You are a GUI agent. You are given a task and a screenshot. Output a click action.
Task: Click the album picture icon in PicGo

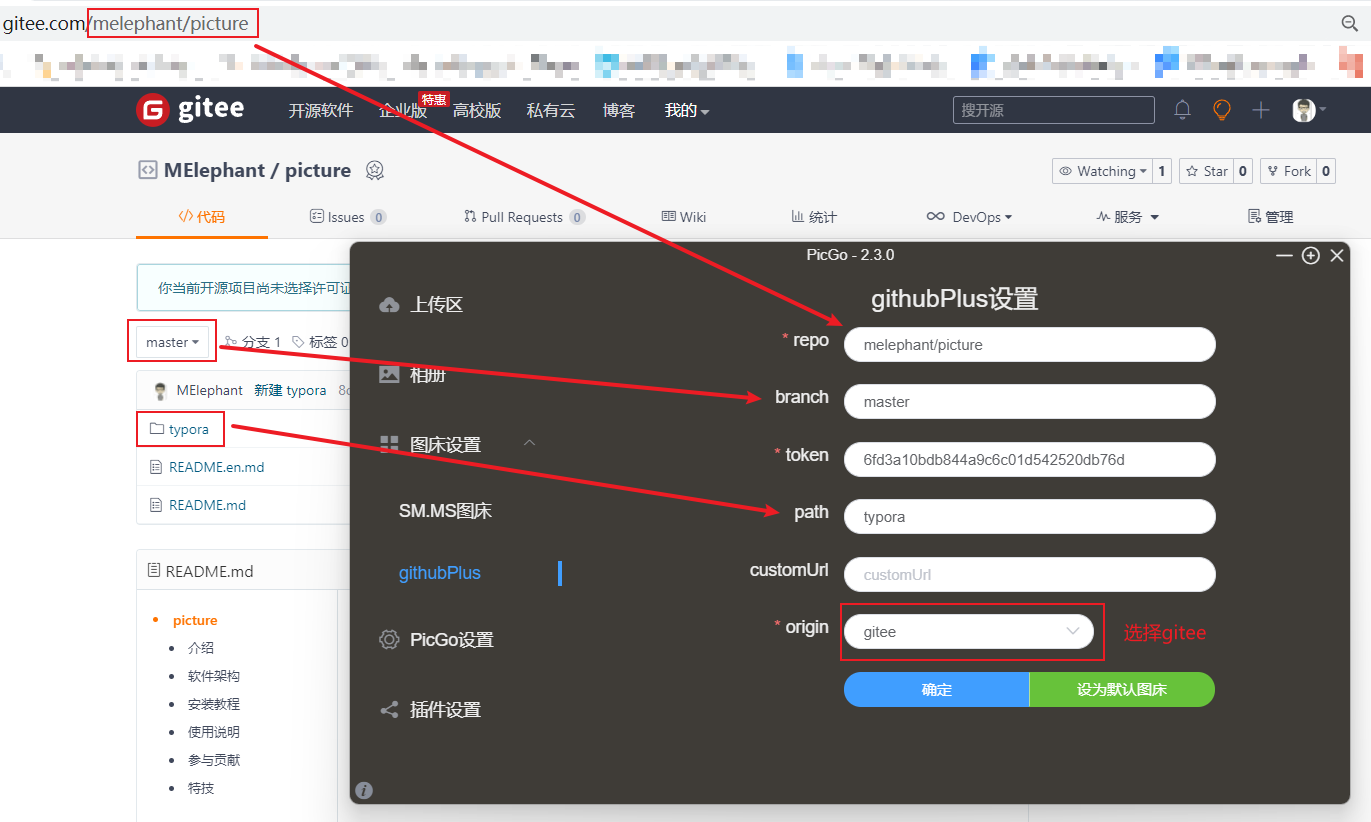[x=389, y=374]
